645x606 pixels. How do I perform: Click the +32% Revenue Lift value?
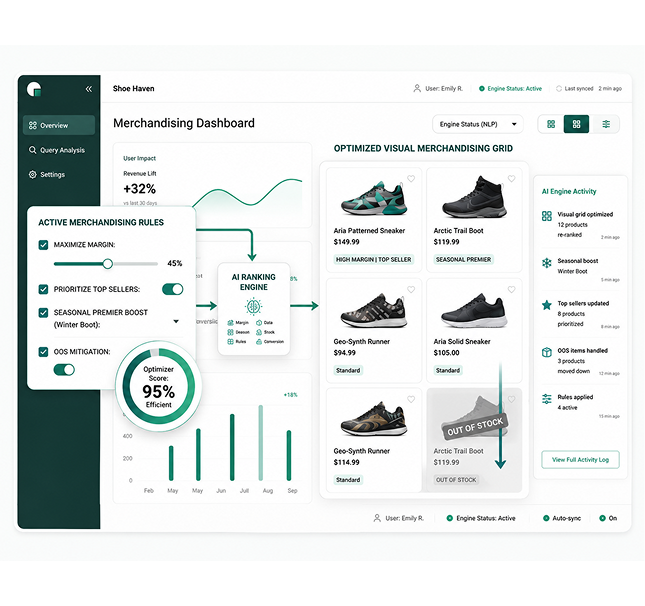coord(140,189)
